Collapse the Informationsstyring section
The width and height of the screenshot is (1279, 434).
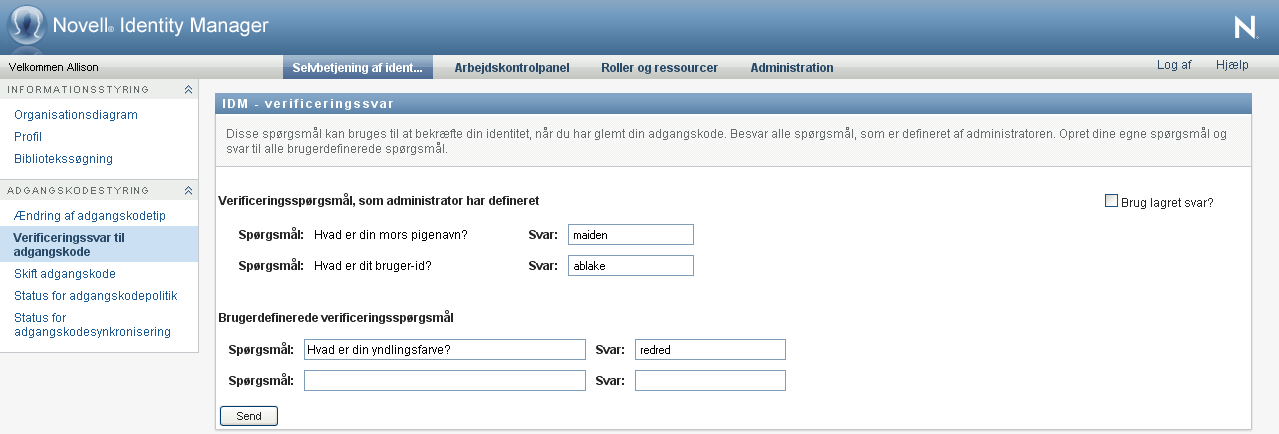pos(188,90)
